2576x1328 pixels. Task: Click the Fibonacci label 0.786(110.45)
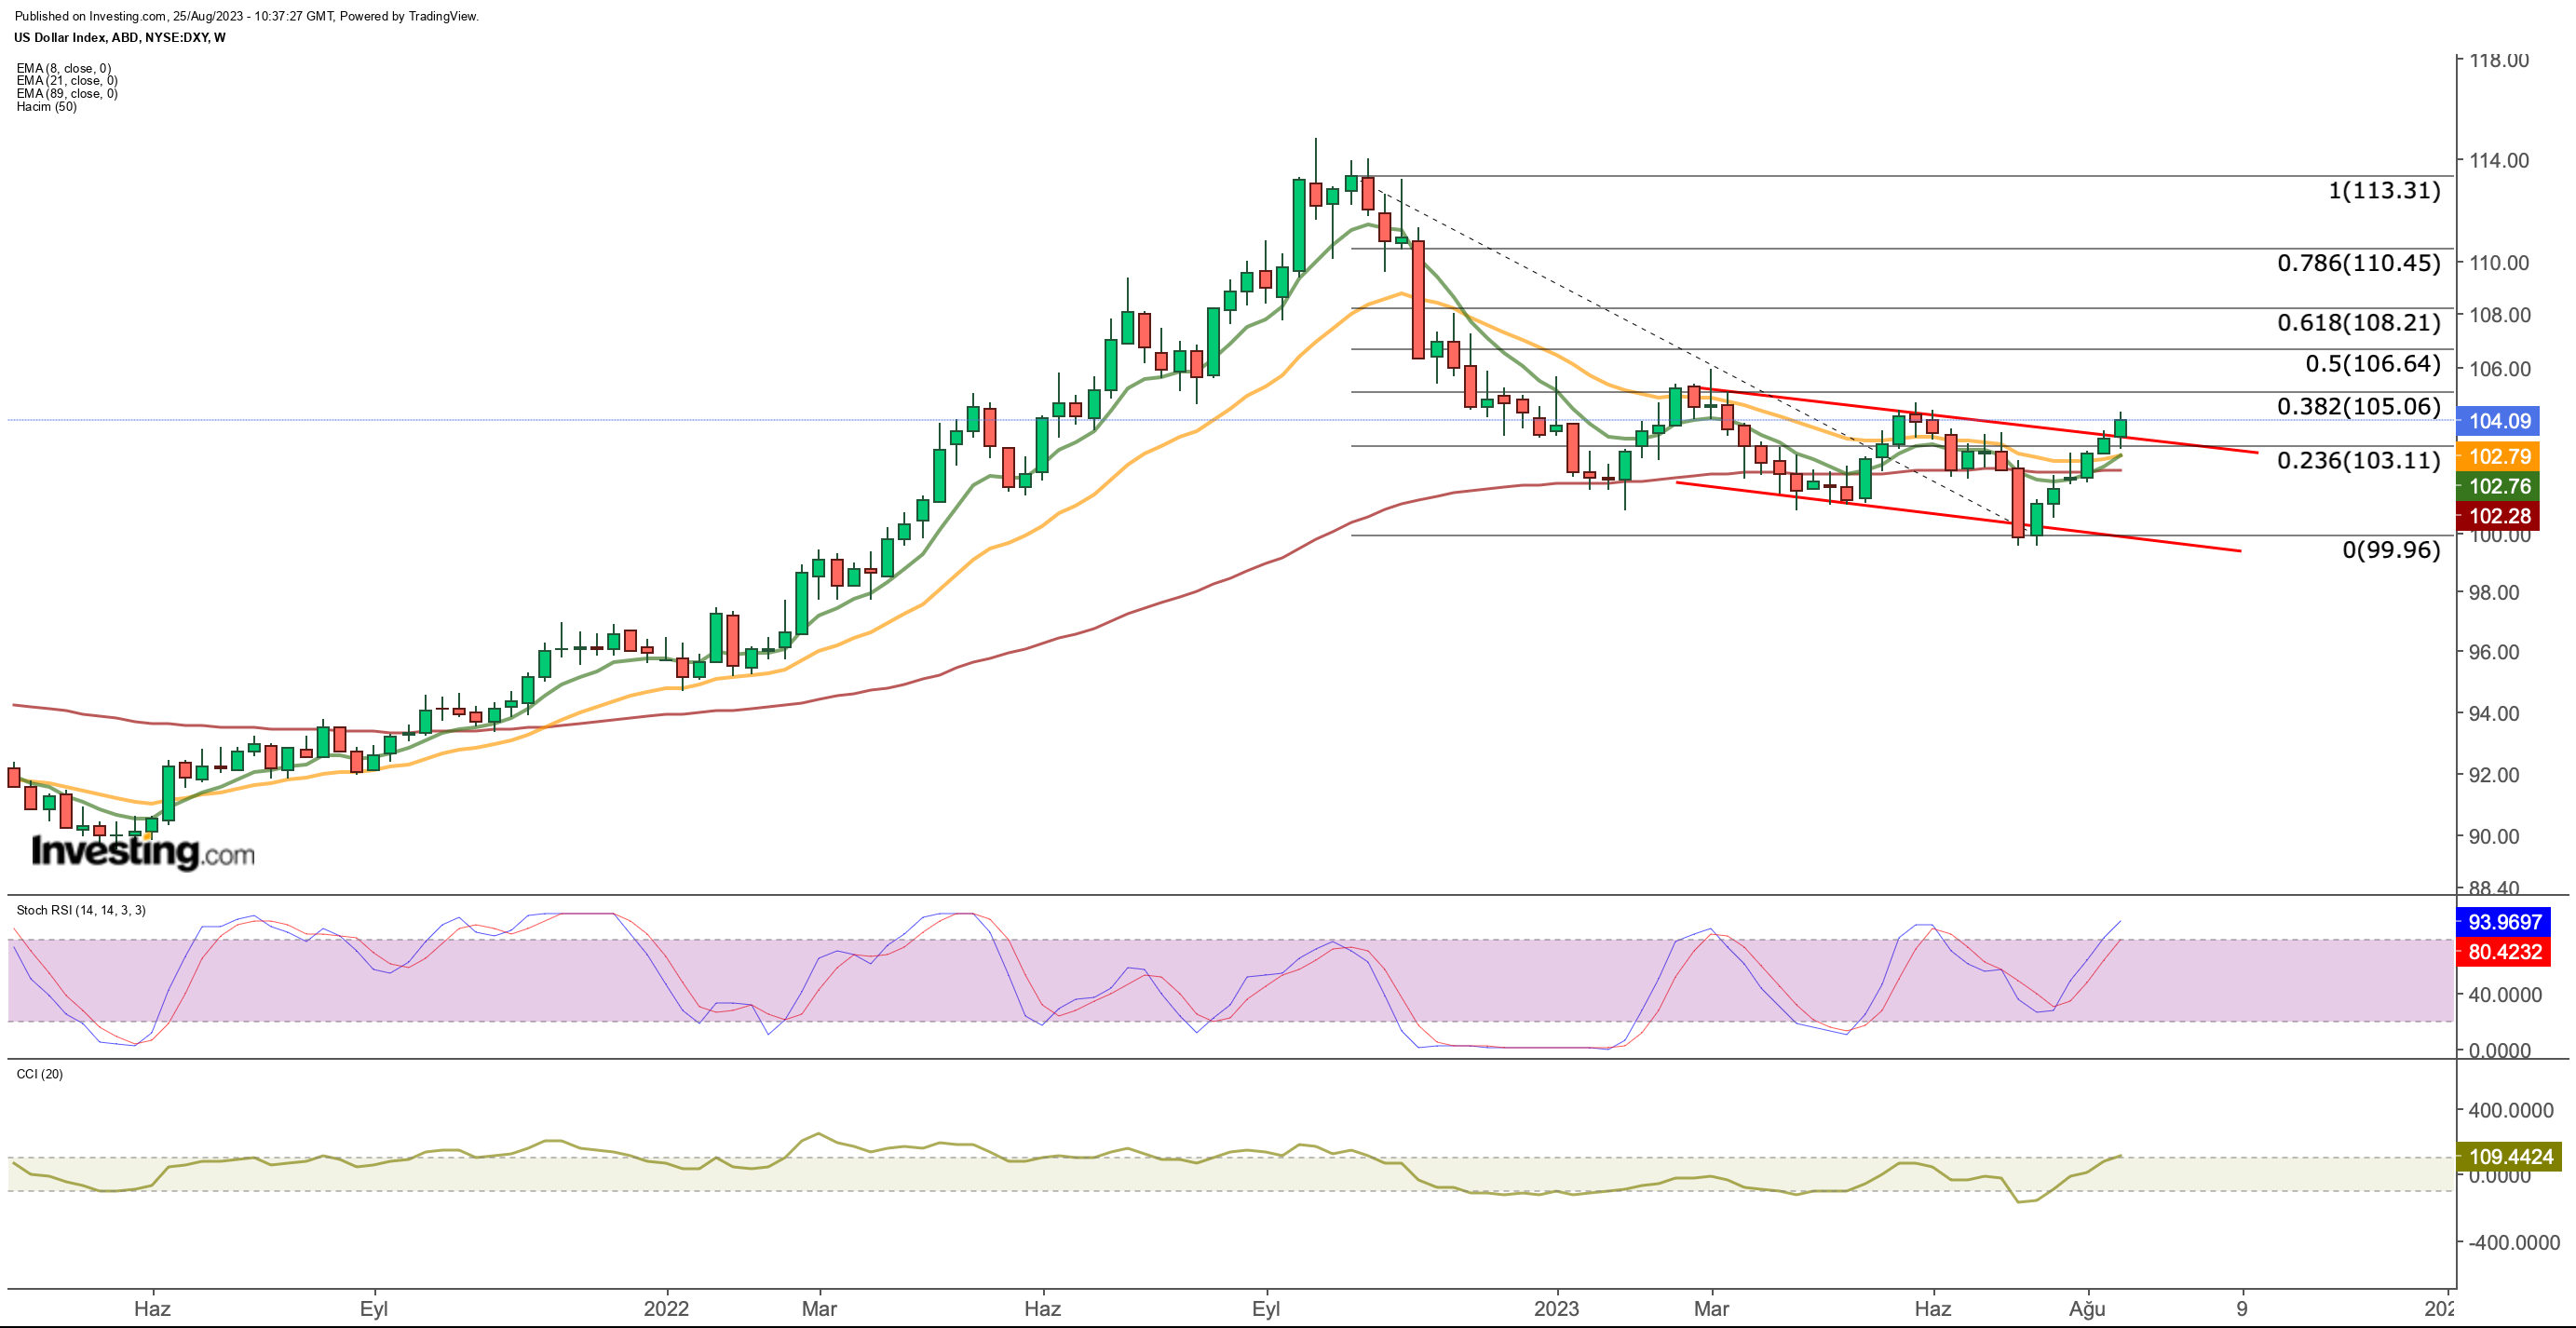point(2359,263)
